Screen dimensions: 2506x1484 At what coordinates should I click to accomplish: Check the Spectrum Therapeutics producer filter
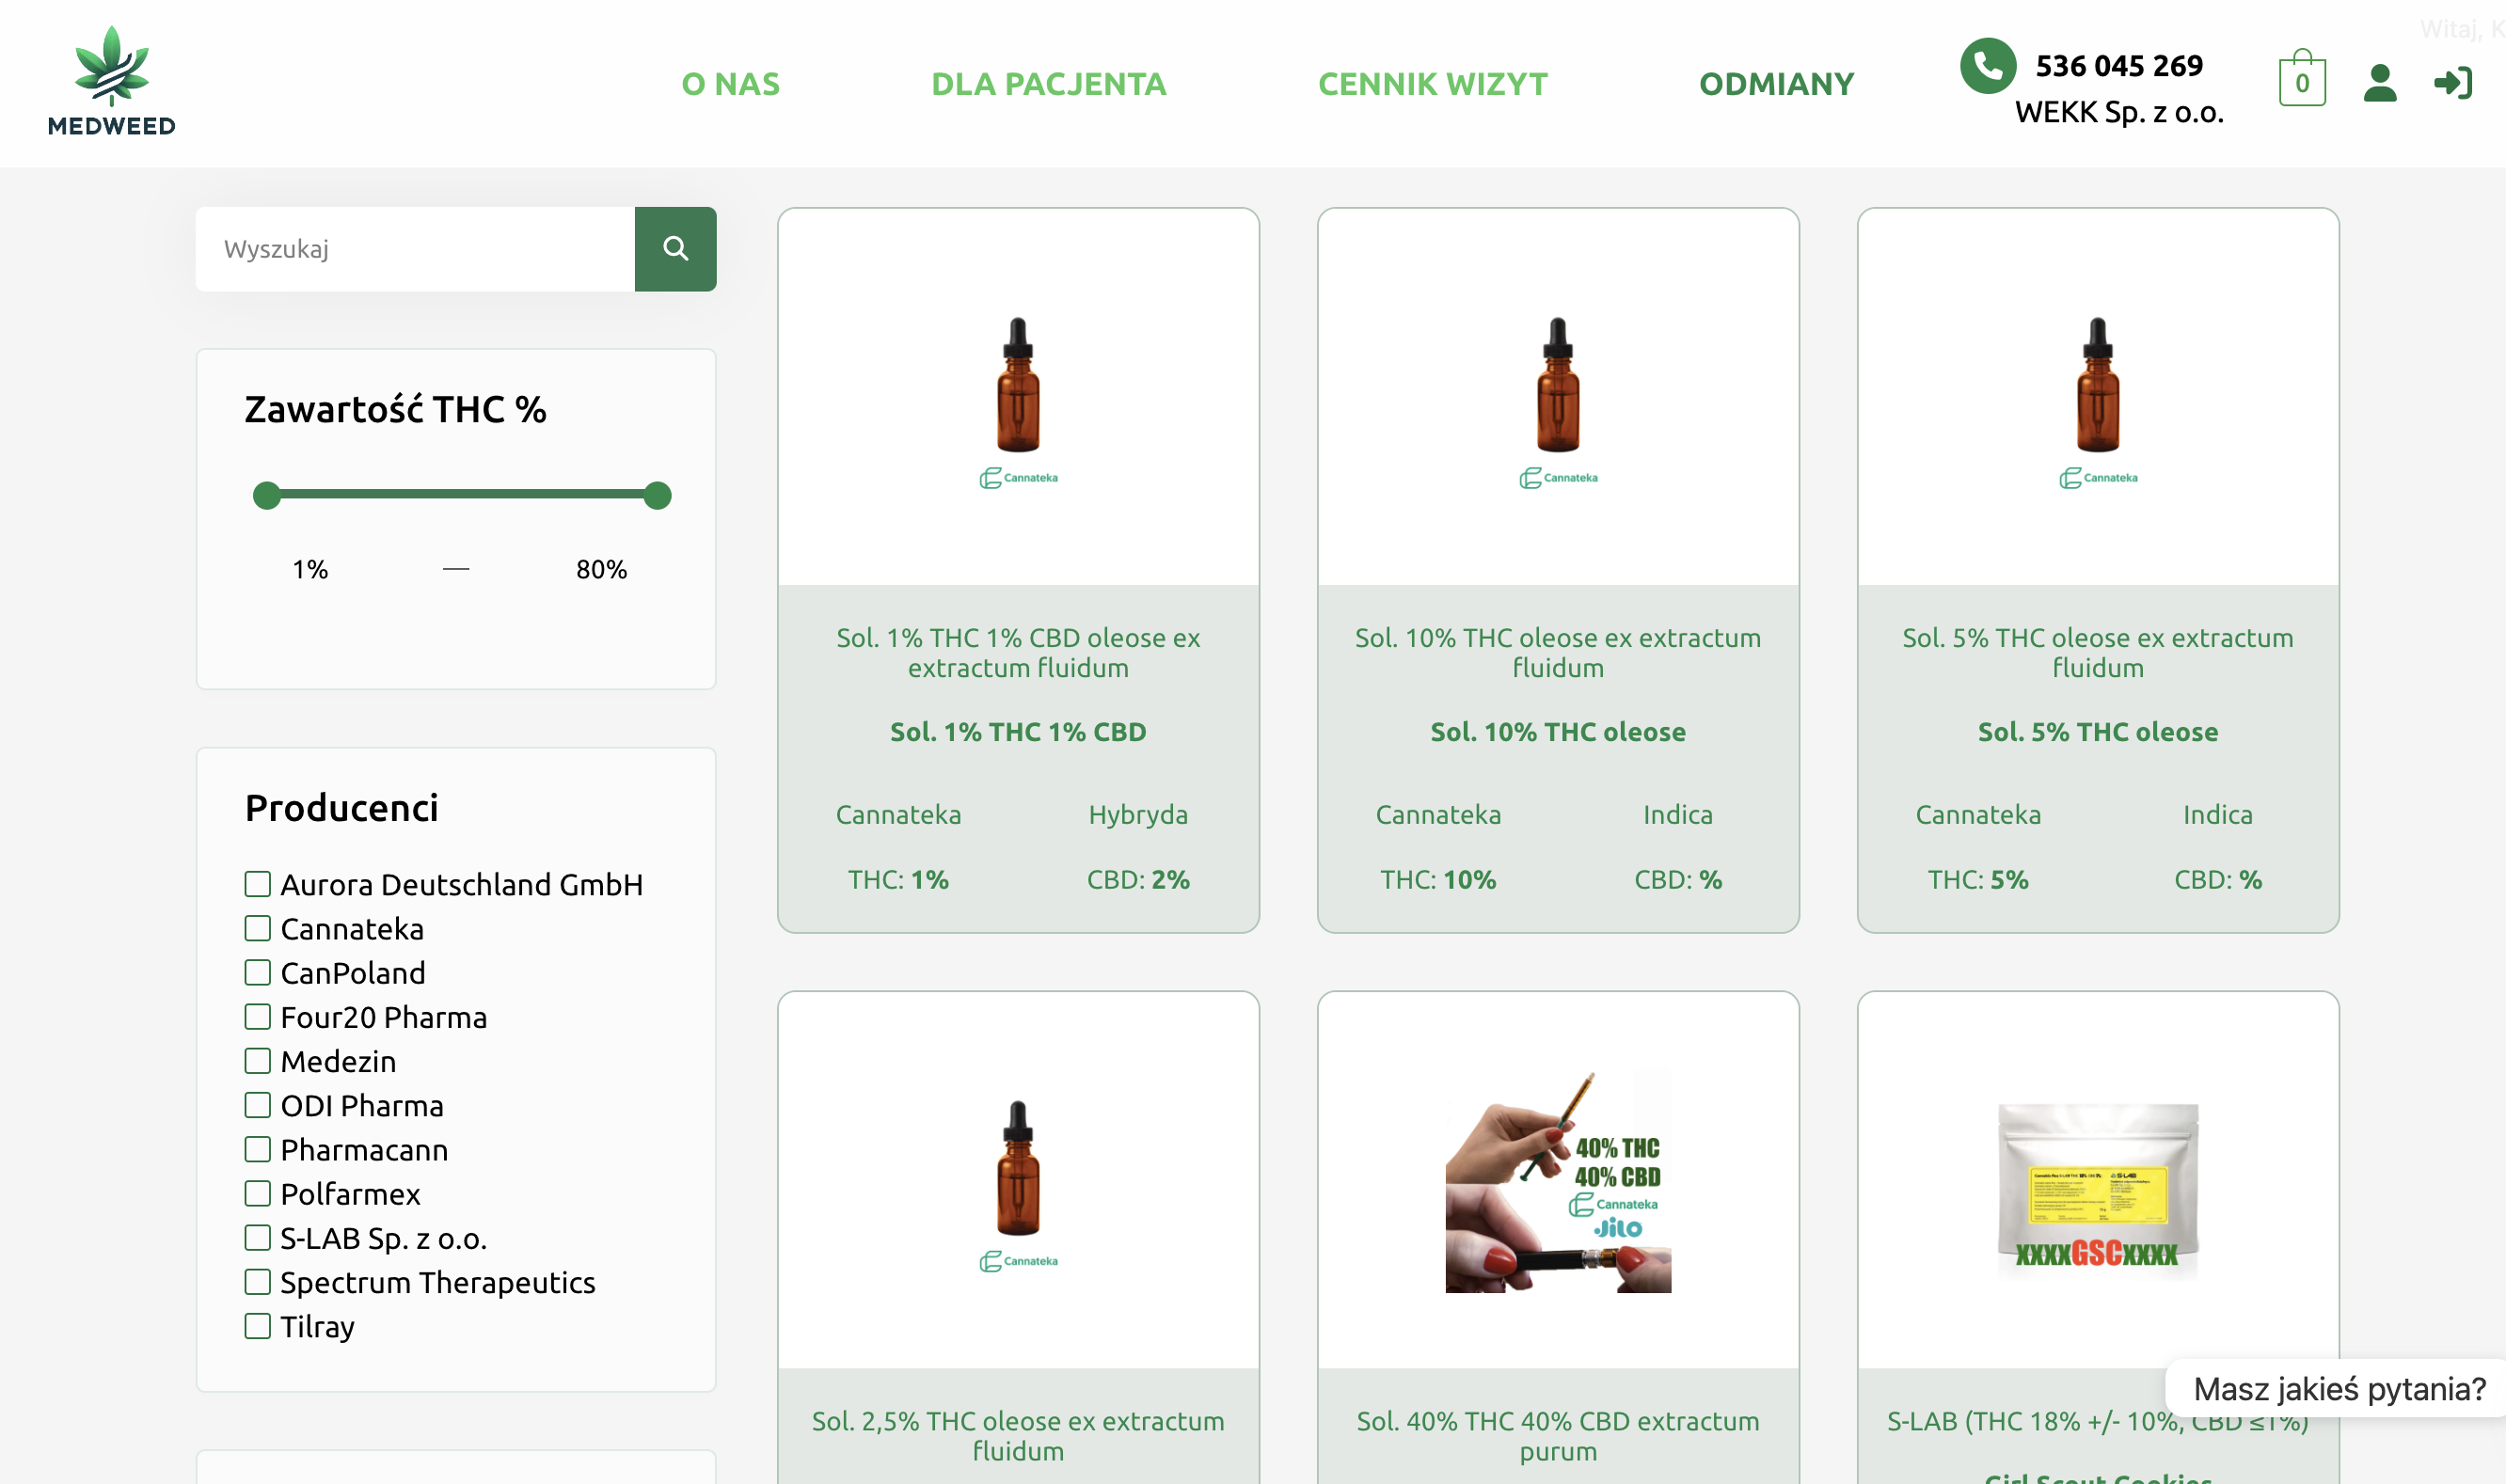[258, 1282]
